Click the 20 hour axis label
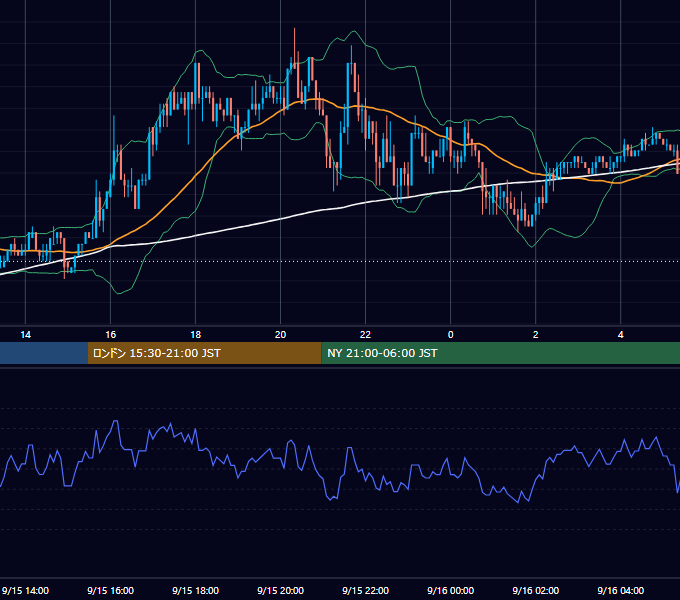Screen dimensions: 680x600 281,335
